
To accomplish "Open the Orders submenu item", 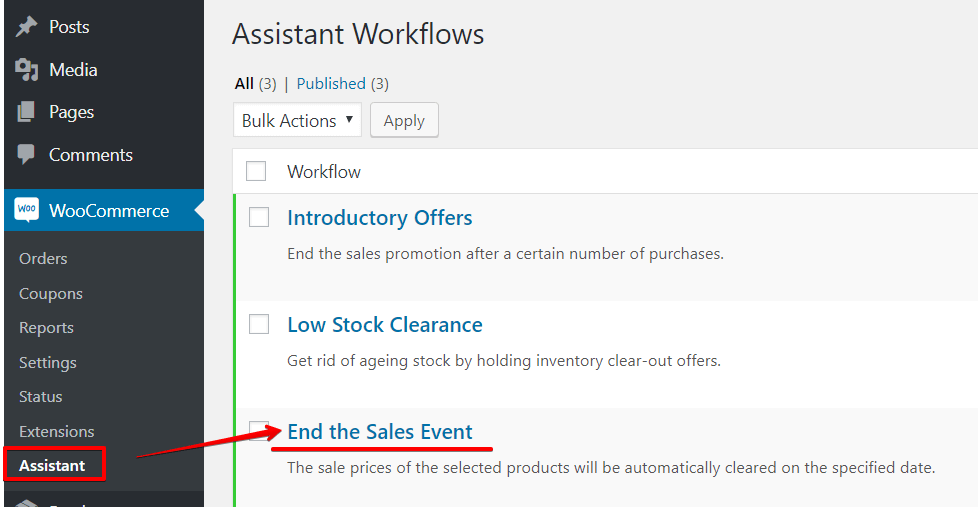I will point(43,258).
